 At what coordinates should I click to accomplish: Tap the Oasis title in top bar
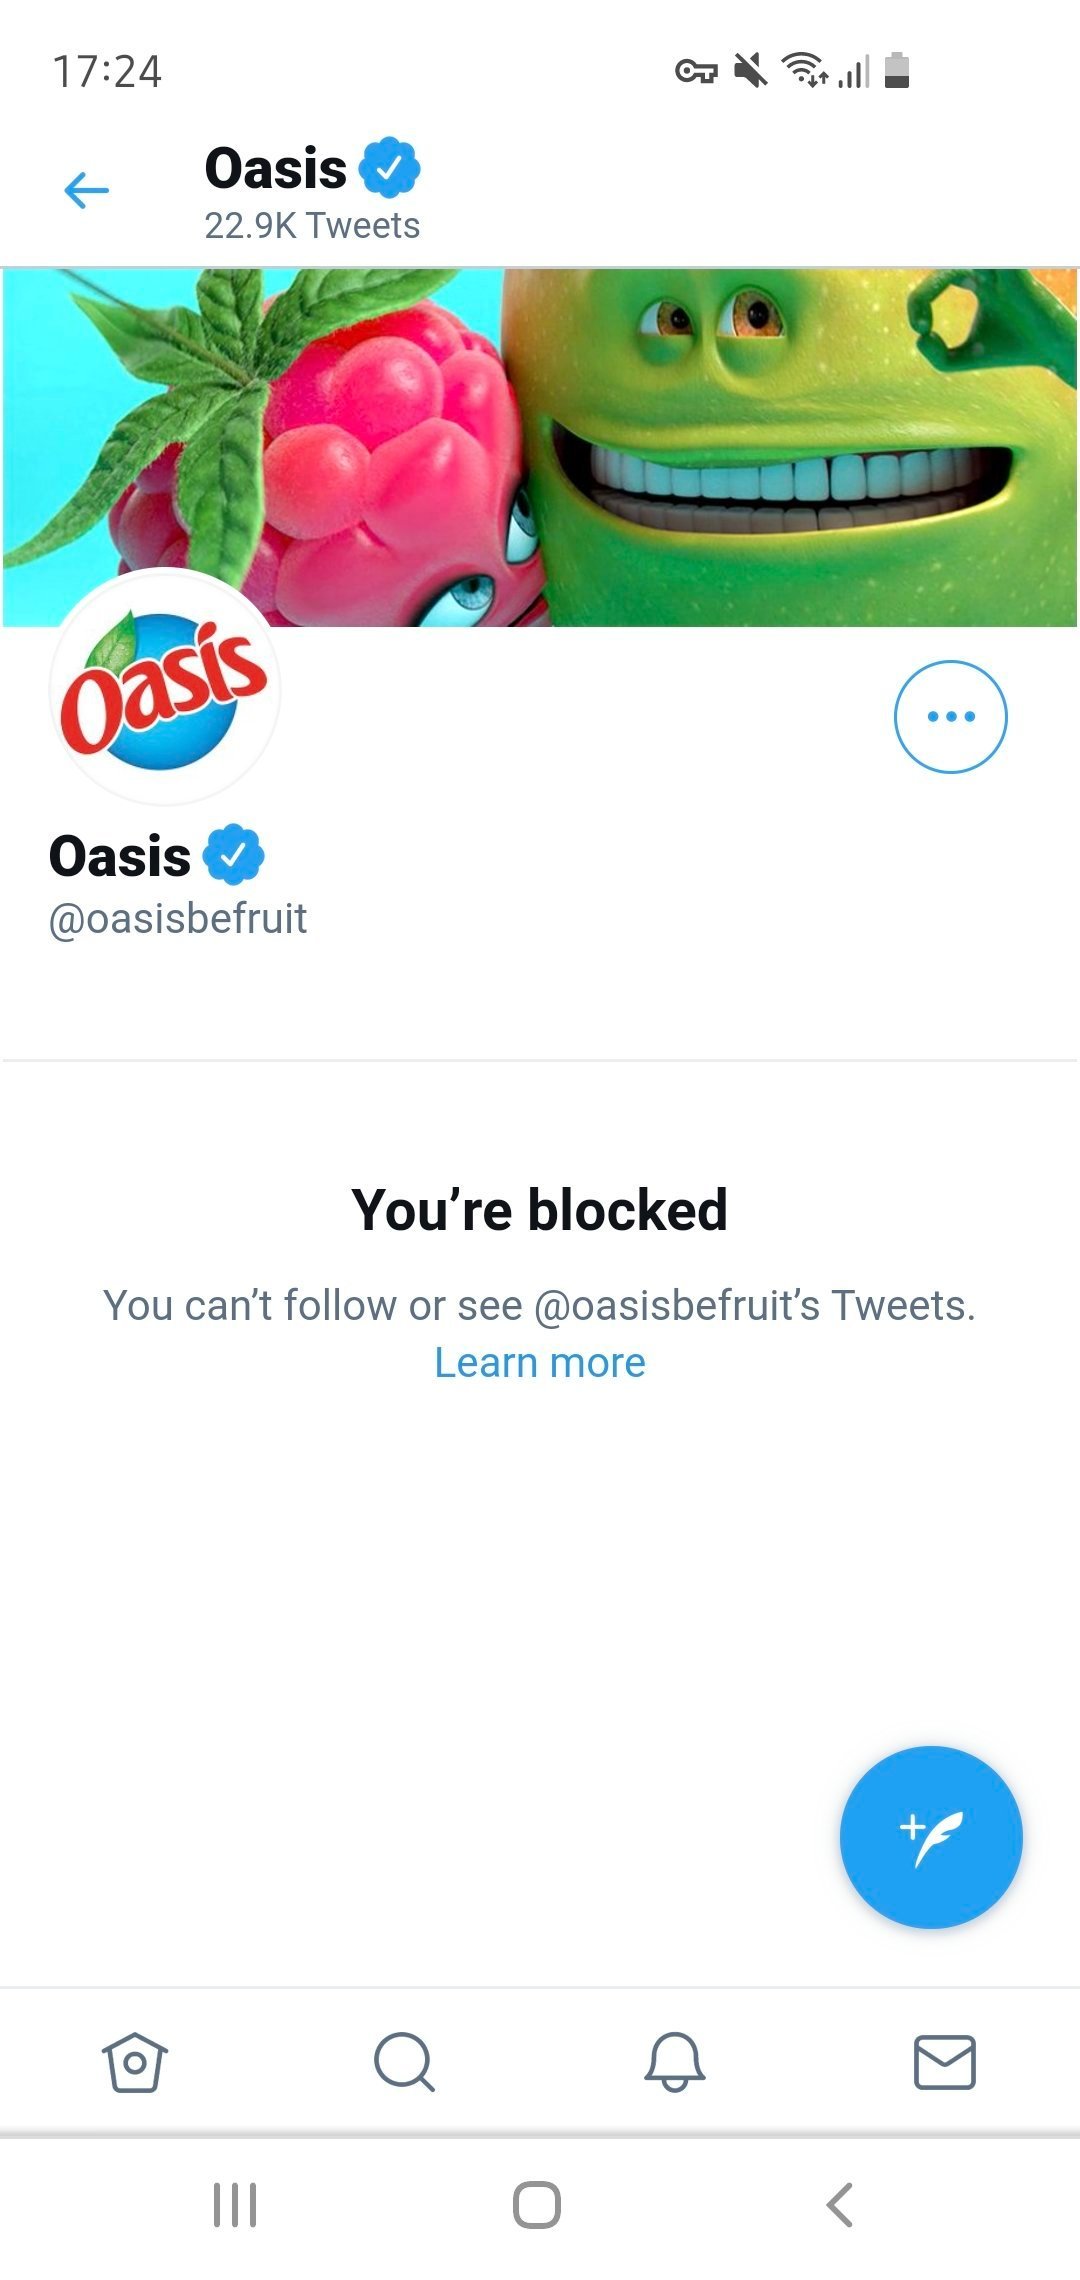click(x=276, y=168)
